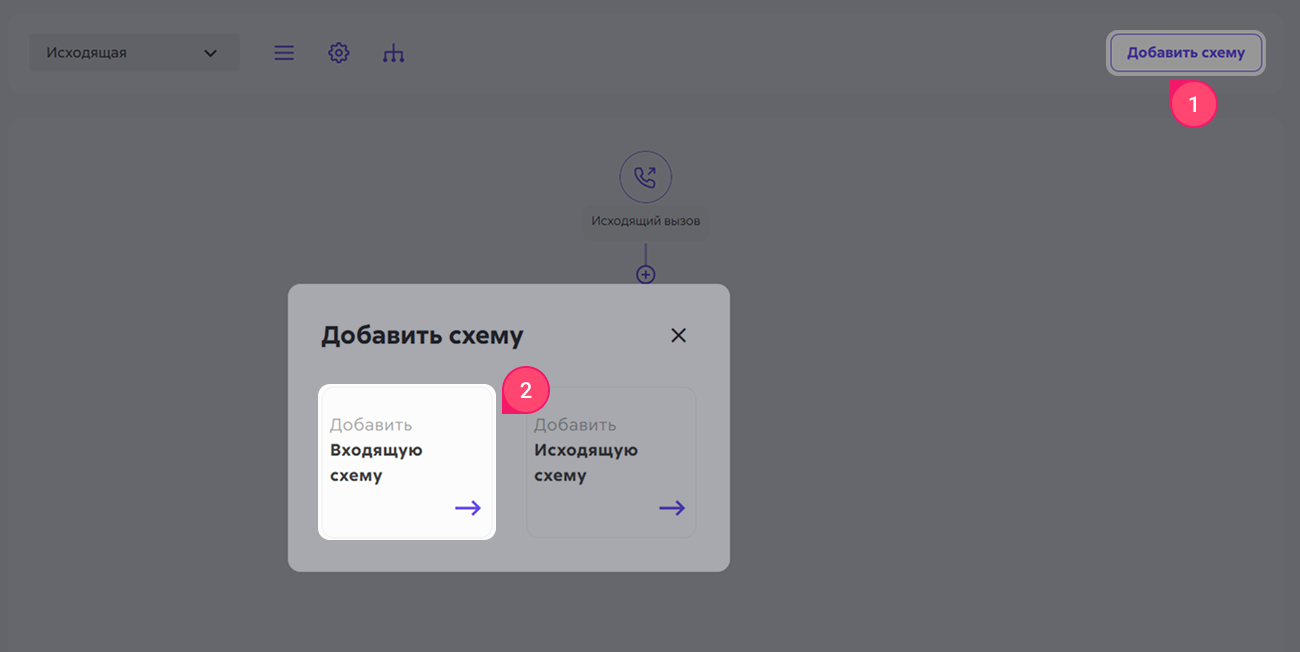Open the settings gear icon

point(339,53)
